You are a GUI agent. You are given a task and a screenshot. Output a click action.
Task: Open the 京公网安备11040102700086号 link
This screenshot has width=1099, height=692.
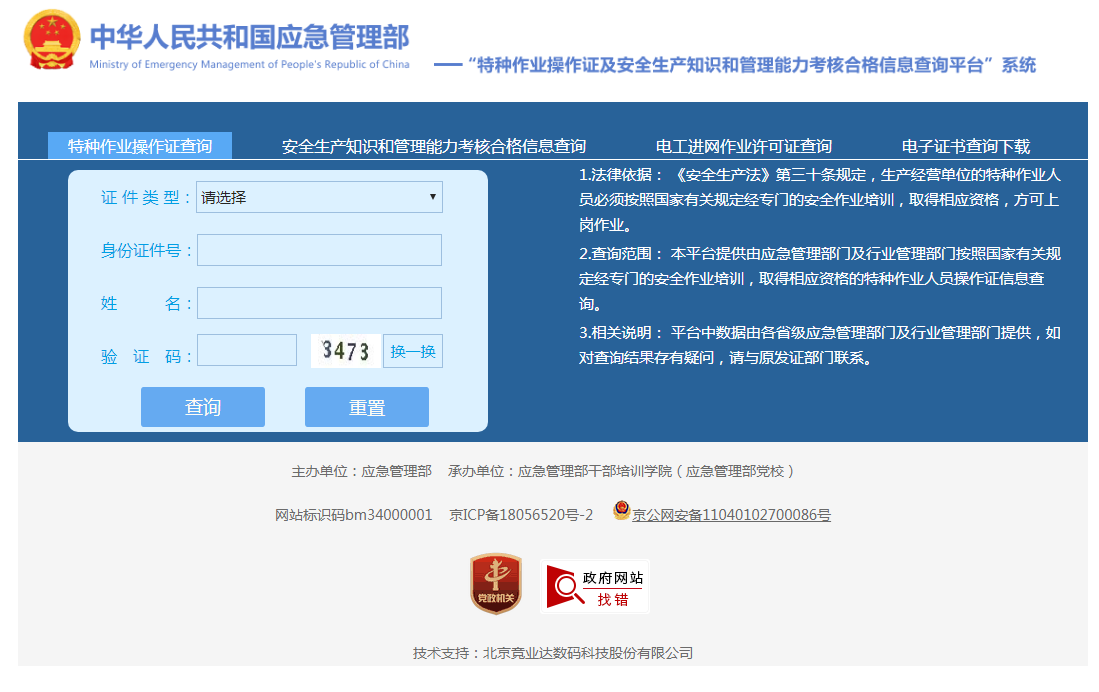click(x=731, y=515)
